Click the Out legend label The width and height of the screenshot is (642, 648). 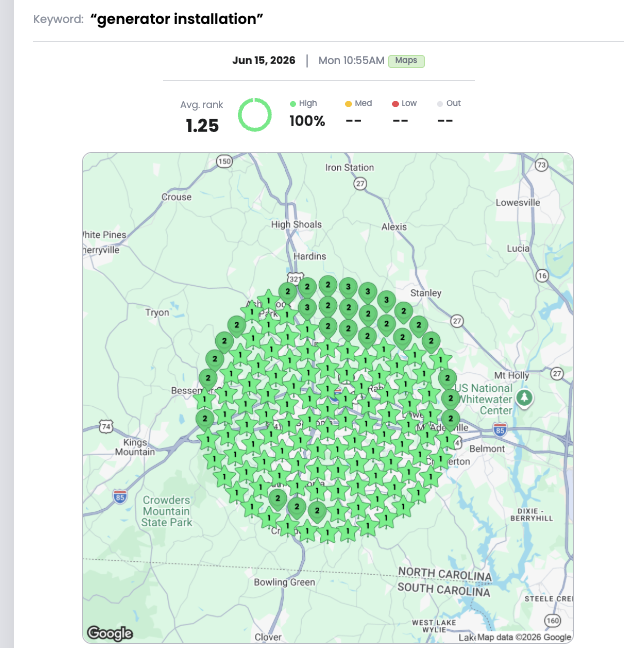pos(453,103)
